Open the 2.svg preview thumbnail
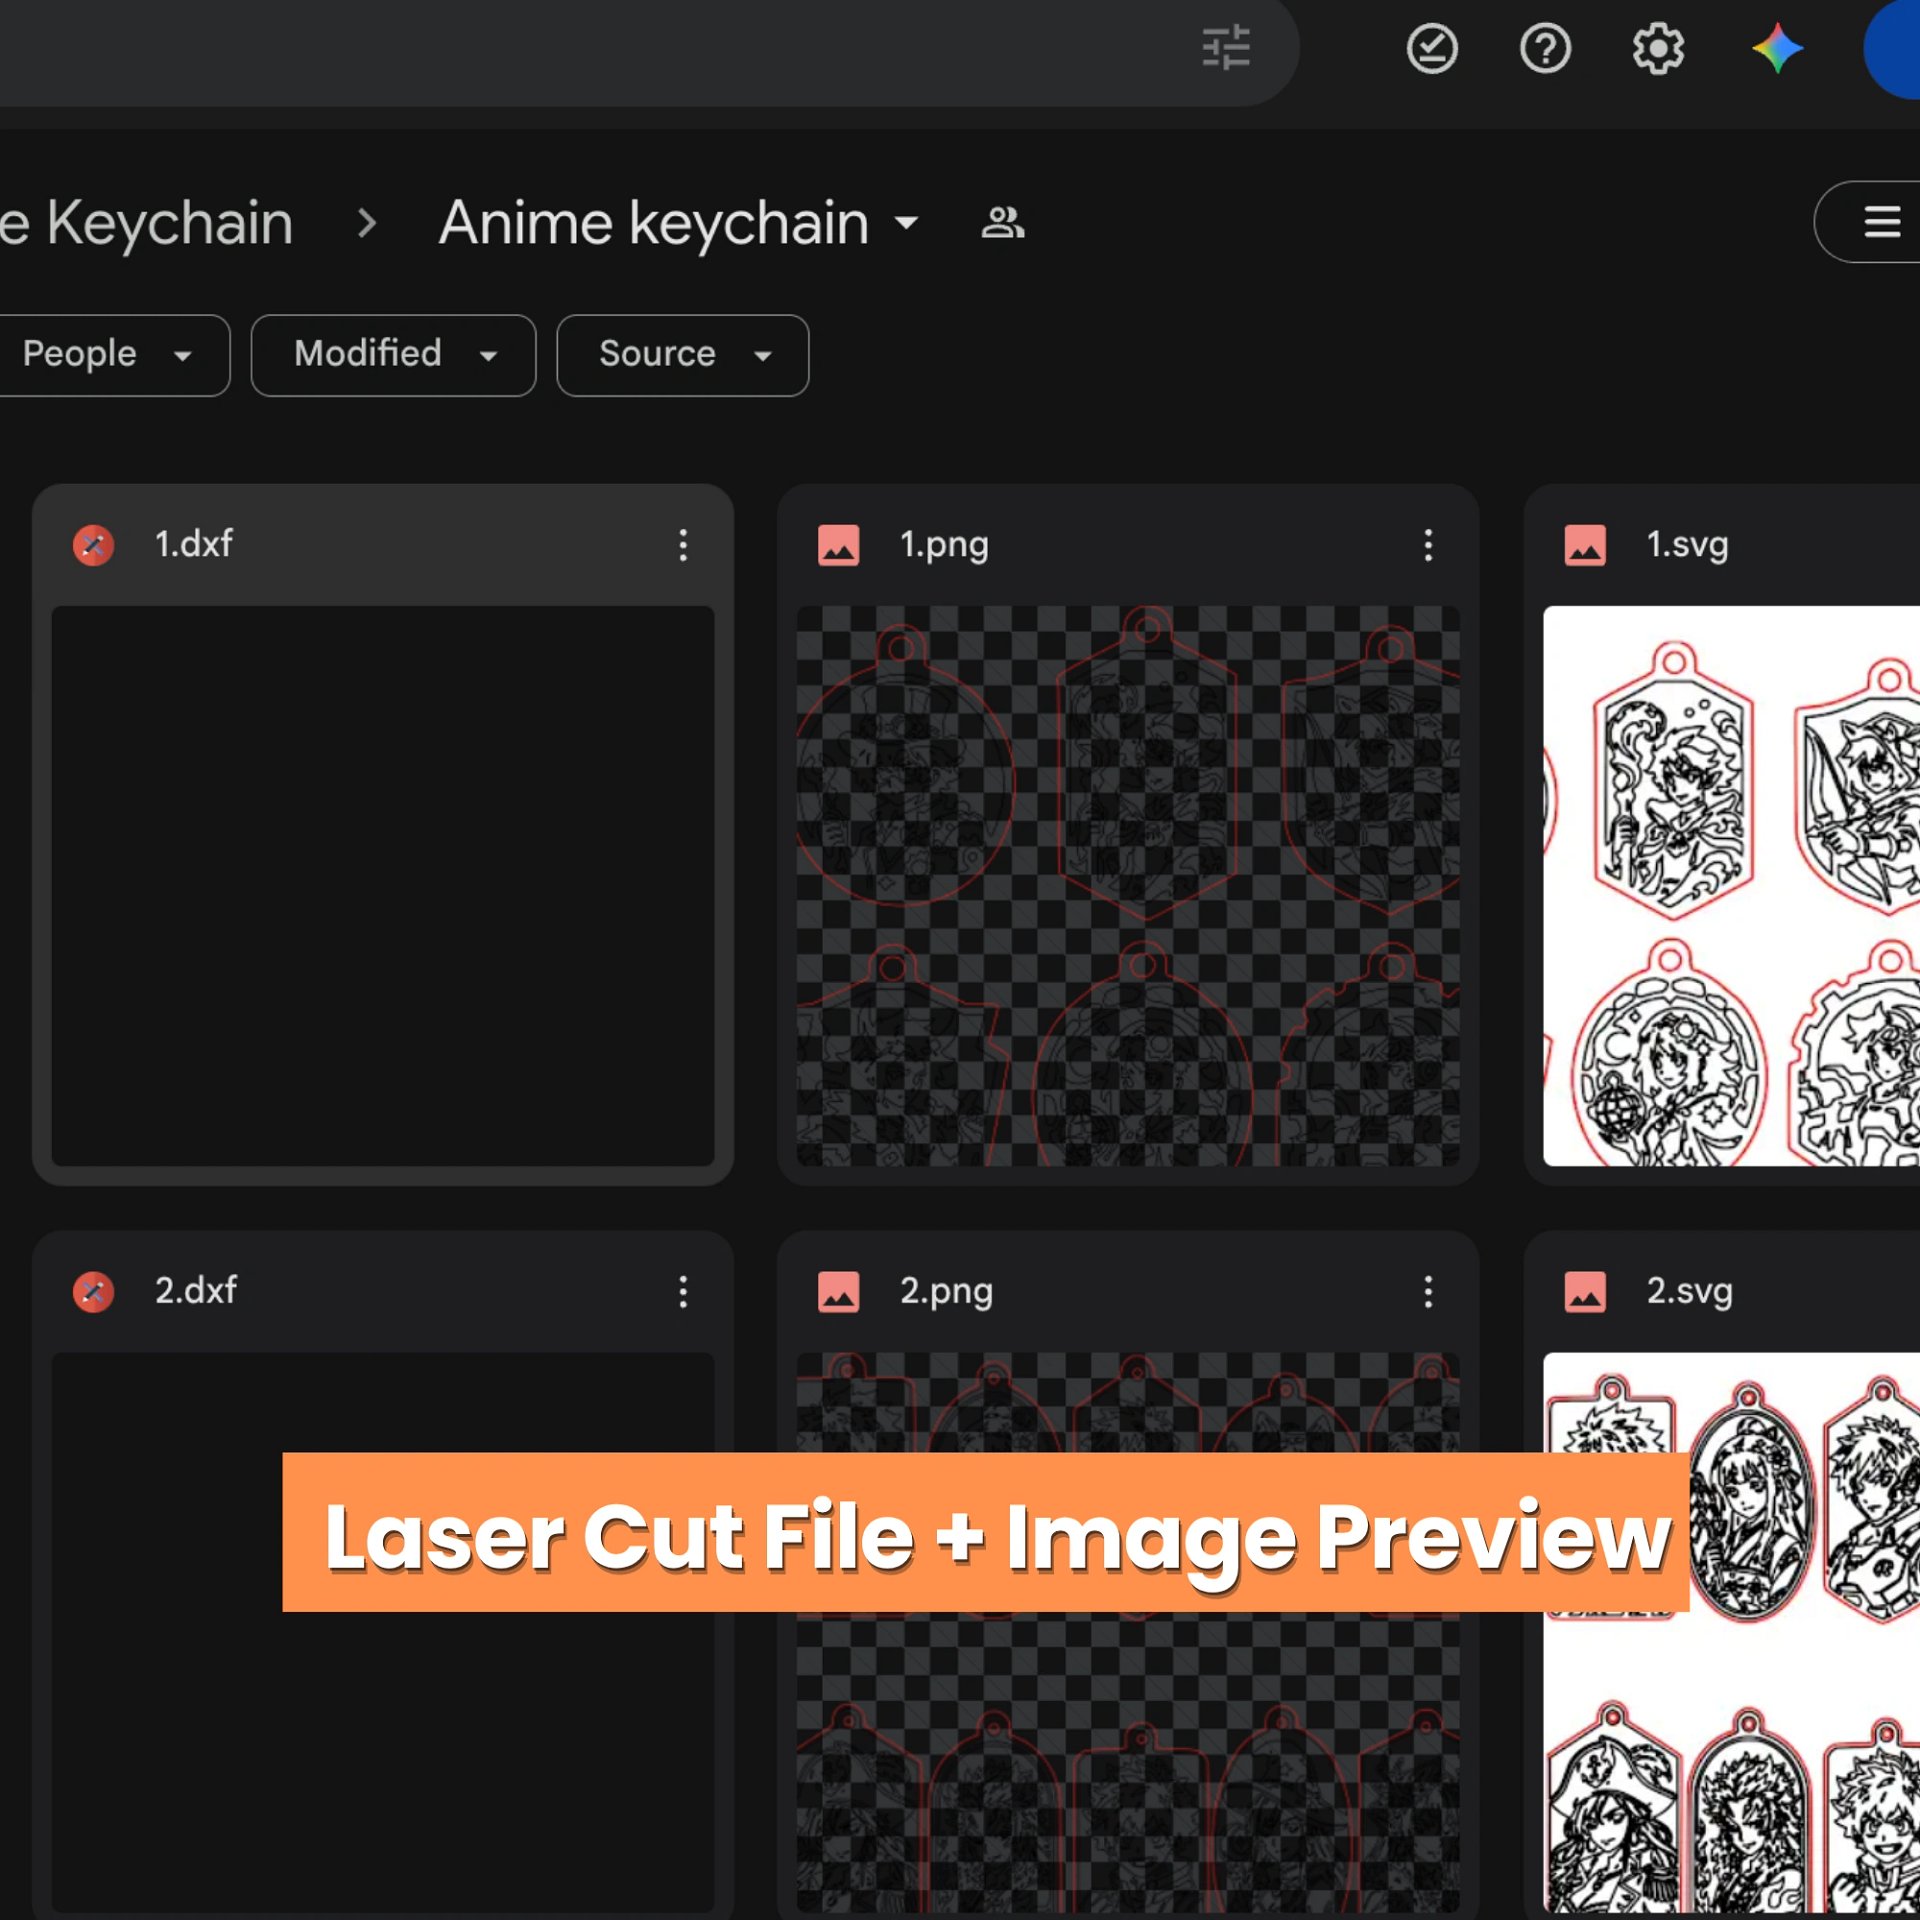 tap(1731, 1632)
